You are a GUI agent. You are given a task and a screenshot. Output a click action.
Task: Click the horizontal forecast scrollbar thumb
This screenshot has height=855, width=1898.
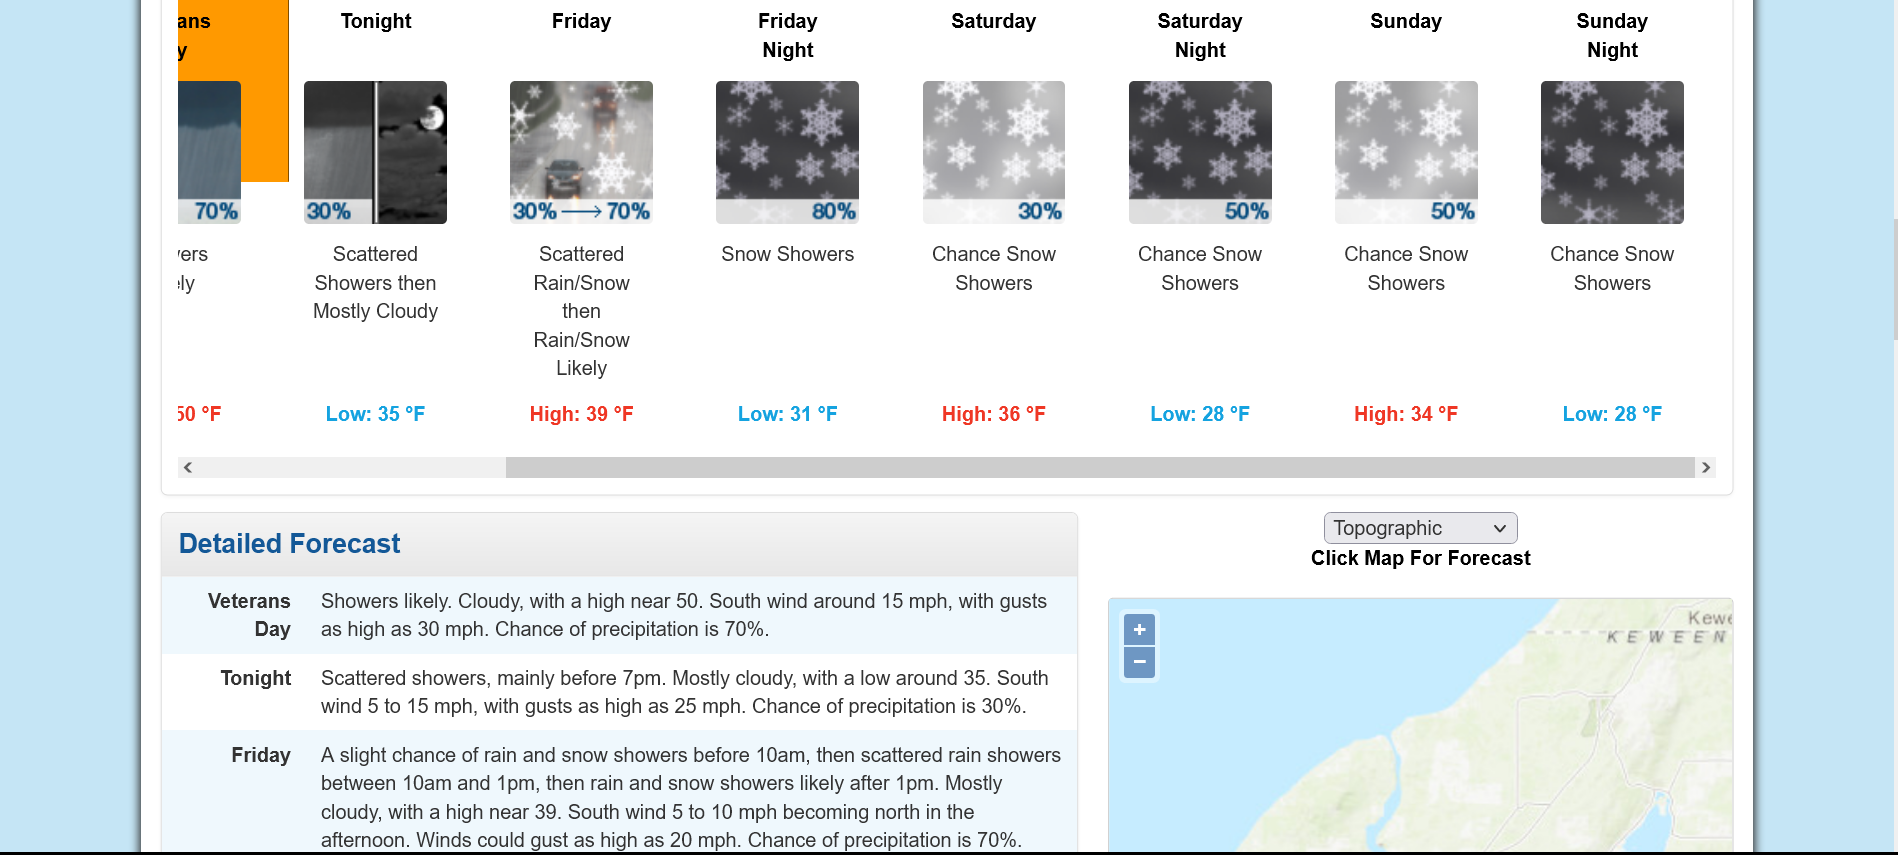1100,467
